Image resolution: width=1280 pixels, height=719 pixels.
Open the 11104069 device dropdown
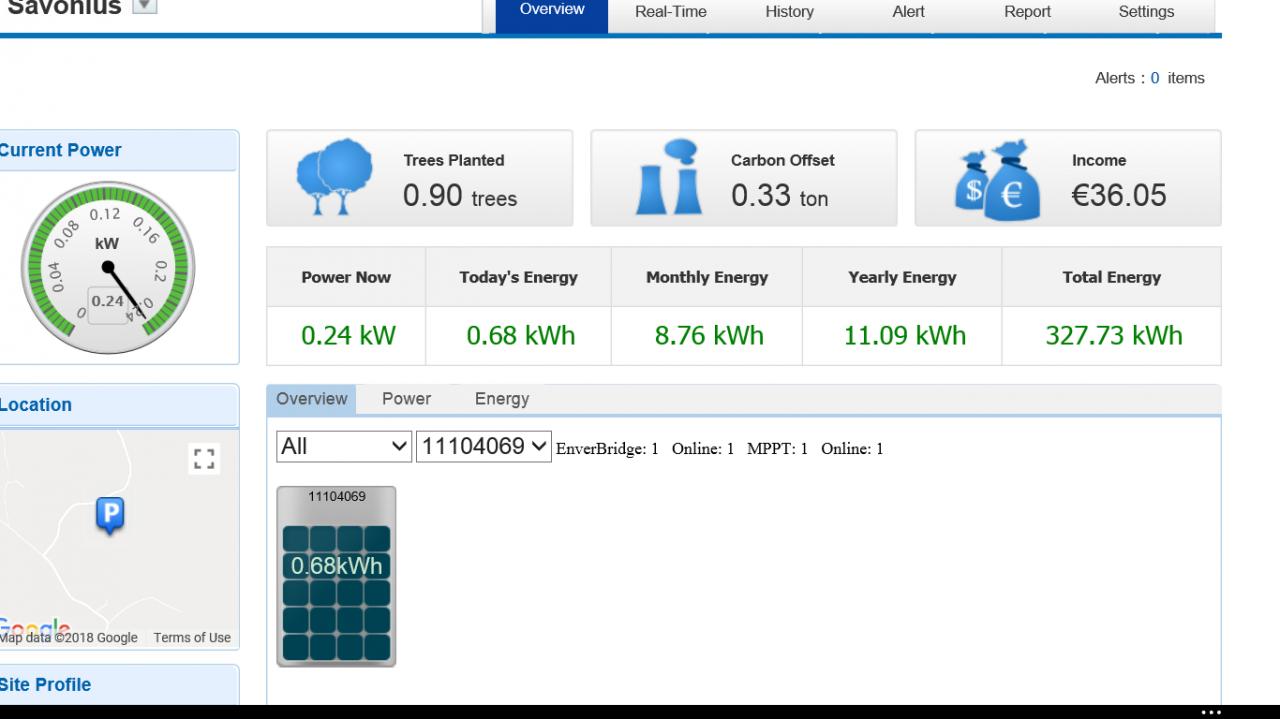pos(483,447)
